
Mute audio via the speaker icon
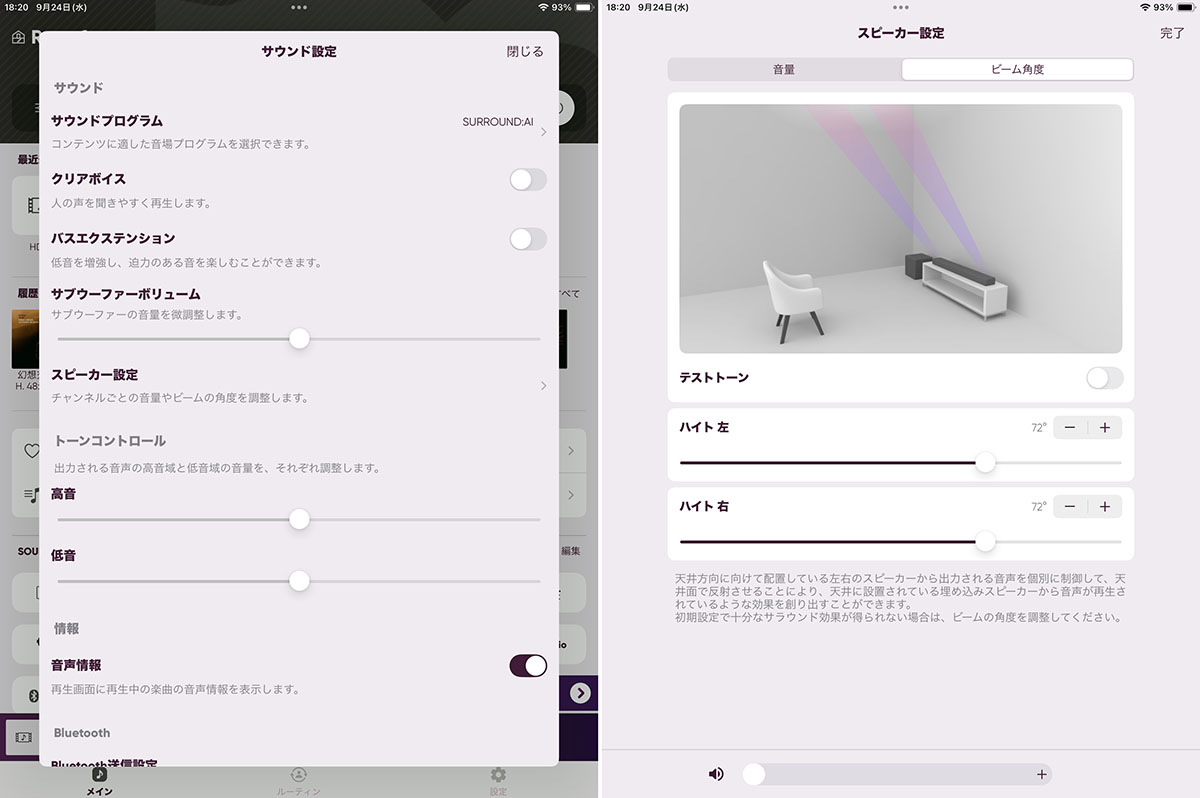[x=715, y=773]
